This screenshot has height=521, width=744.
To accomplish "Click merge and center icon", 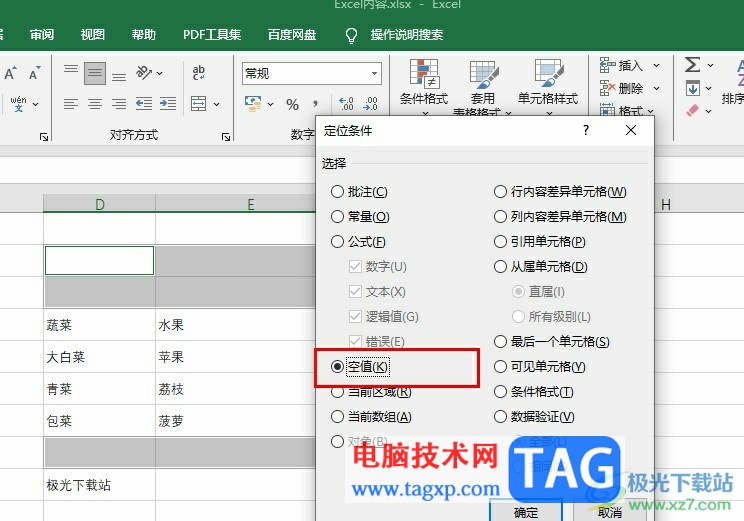I will pyautogui.click(x=198, y=103).
